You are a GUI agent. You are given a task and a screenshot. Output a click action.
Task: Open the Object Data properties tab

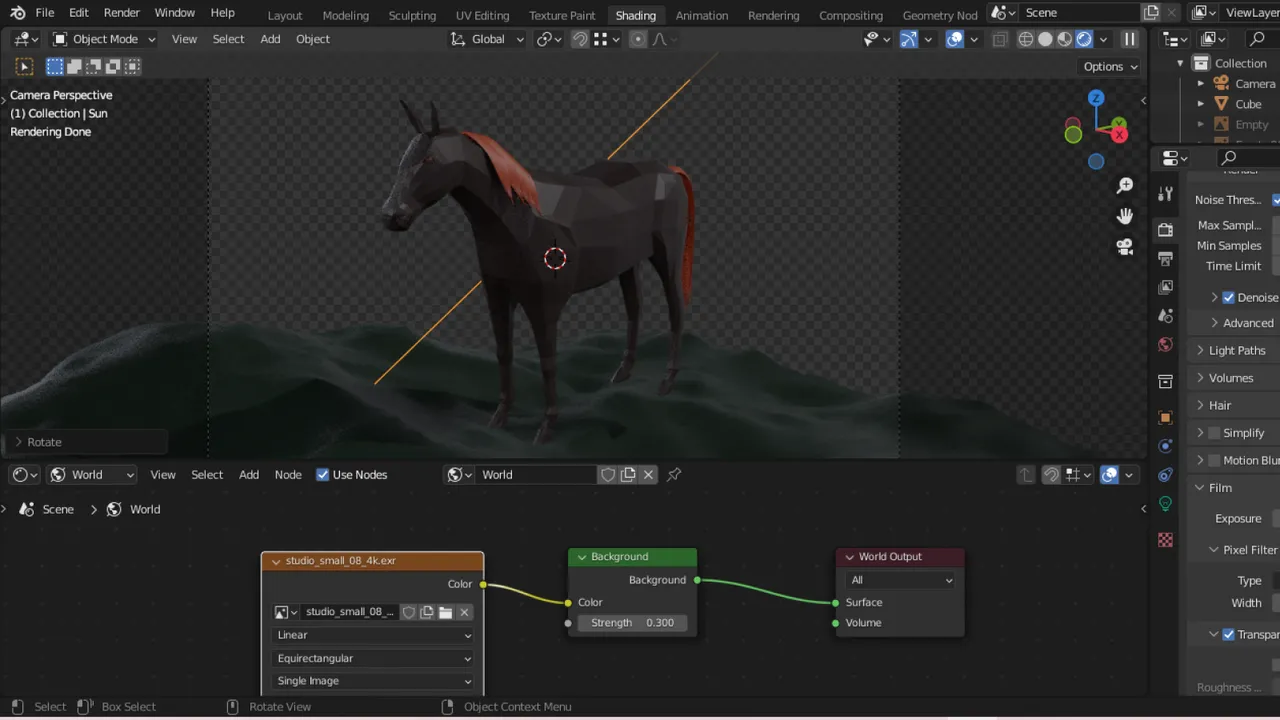point(1165,504)
